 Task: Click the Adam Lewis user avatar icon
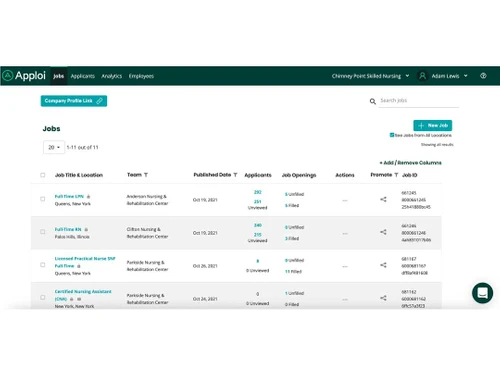422,76
